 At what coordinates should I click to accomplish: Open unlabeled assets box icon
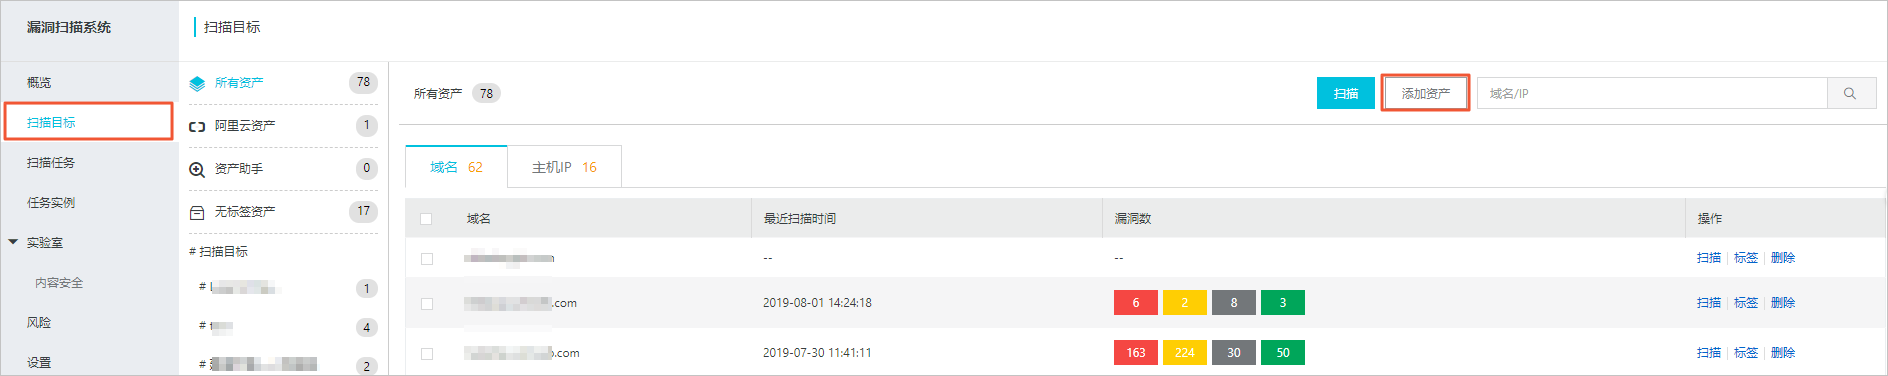197,212
